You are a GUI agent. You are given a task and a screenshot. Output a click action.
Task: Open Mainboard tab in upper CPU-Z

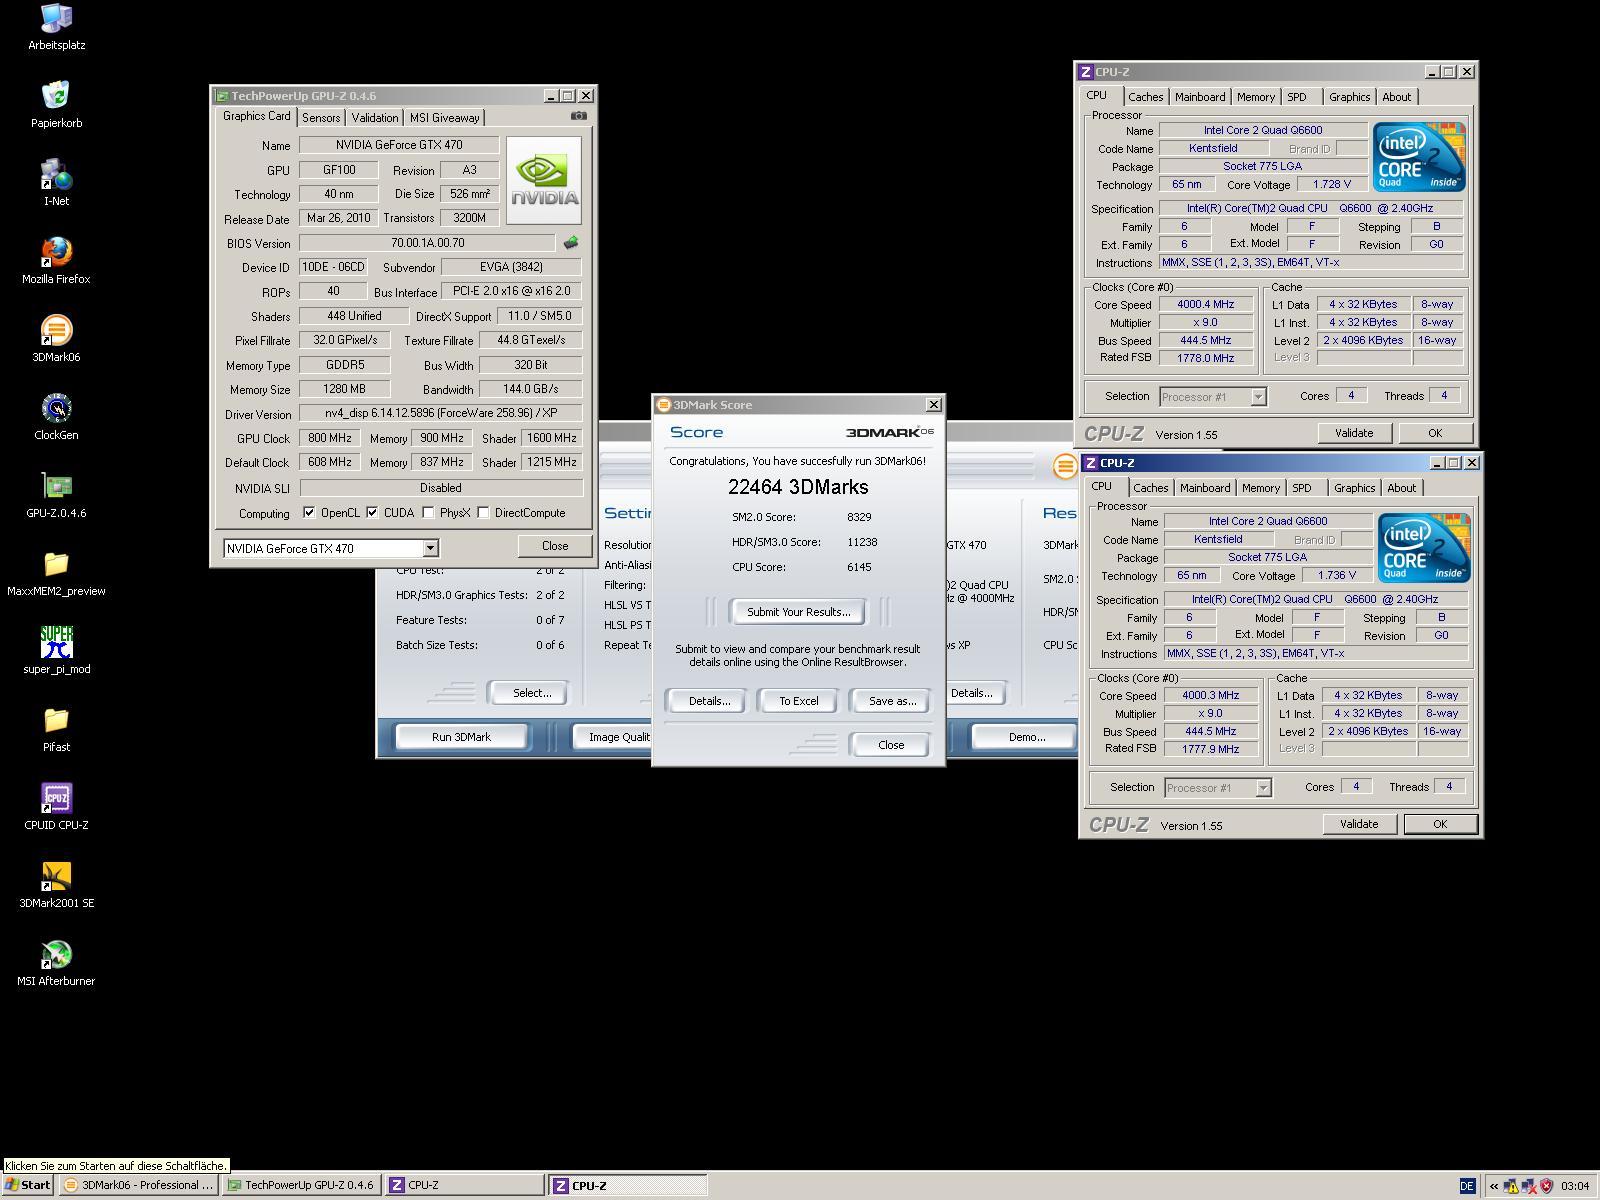[x=1200, y=97]
